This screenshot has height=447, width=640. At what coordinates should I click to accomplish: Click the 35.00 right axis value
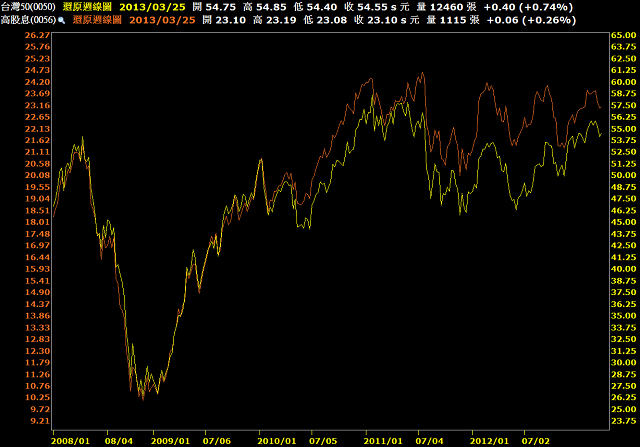(624, 316)
